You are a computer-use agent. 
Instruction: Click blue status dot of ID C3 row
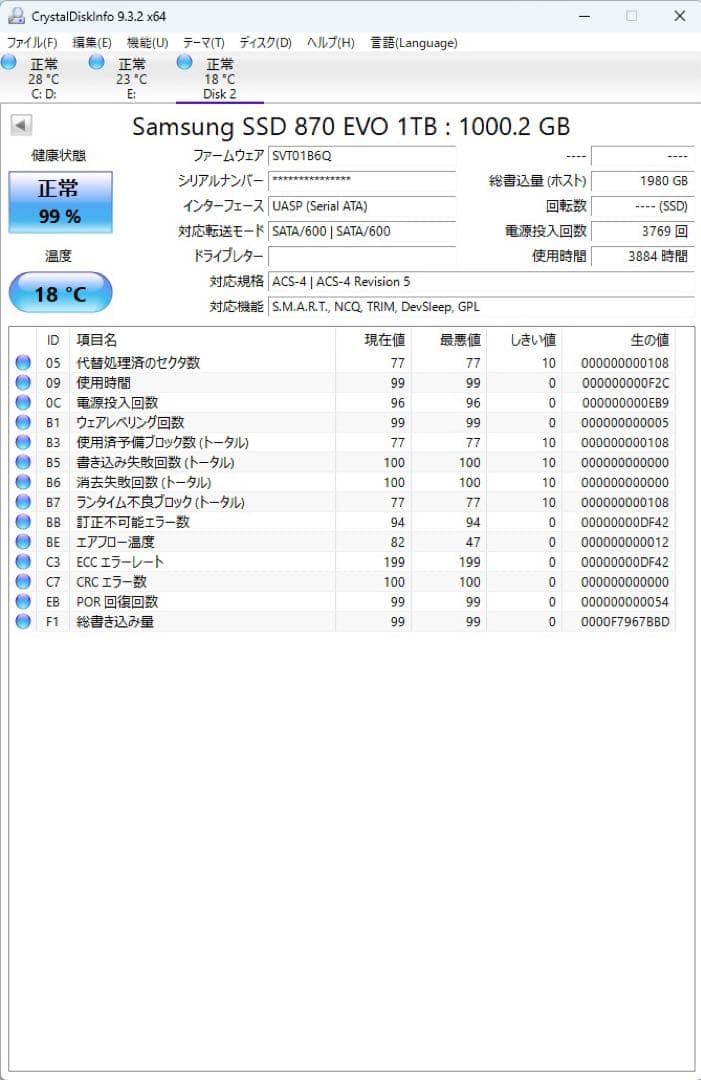coord(23,562)
